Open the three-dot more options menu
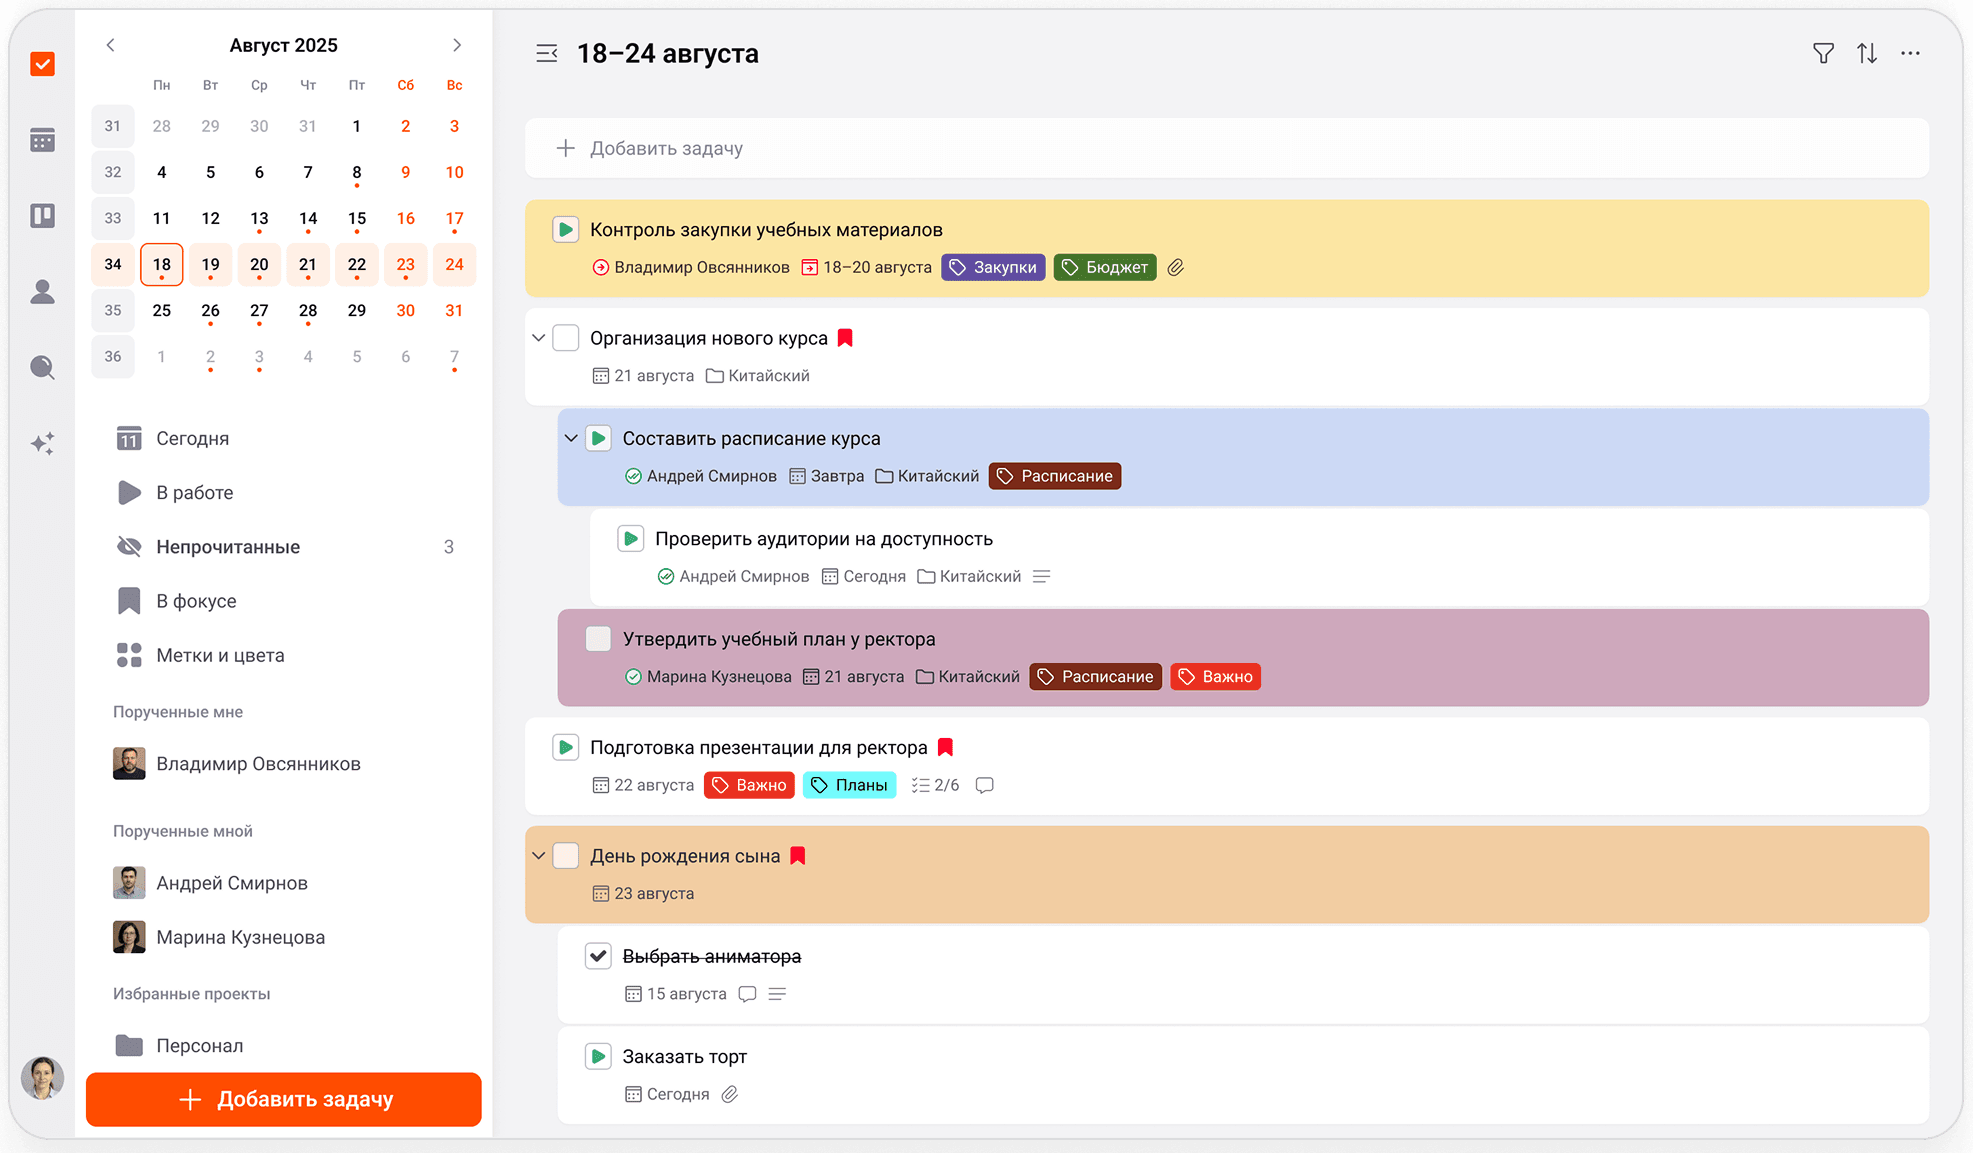Viewport: 1973px width, 1153px height. [x=1910, y=54]
